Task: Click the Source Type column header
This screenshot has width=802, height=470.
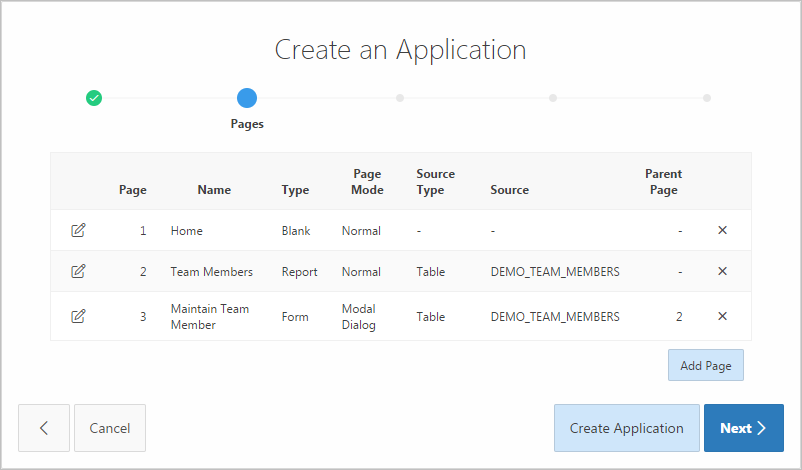Action: pyautogui.click(x=435, y=182)
